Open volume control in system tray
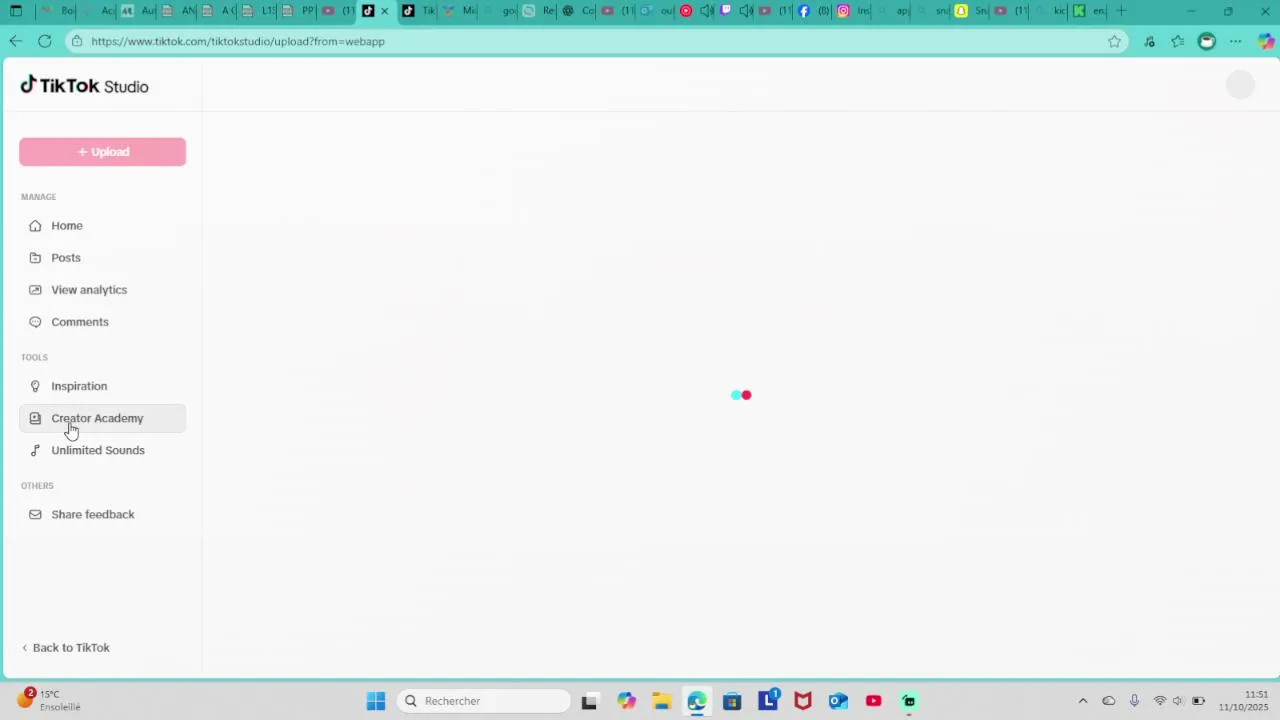Image resolution: width=1280 pixels, height=720 pixels. pyautogui.click(x=1178, y=701)
